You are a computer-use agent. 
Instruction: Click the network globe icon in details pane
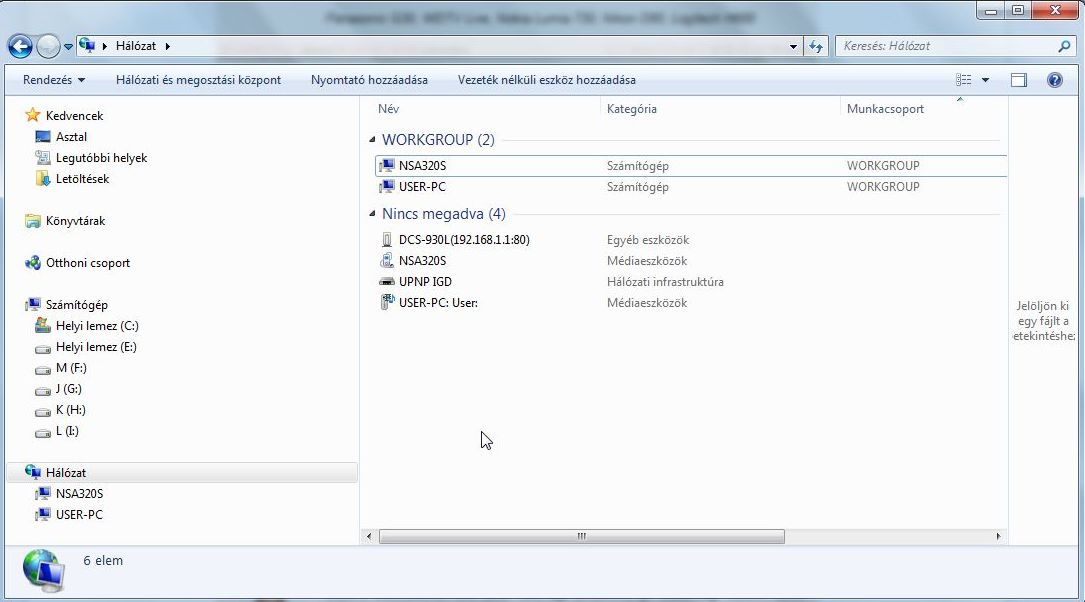pos(44,571)
